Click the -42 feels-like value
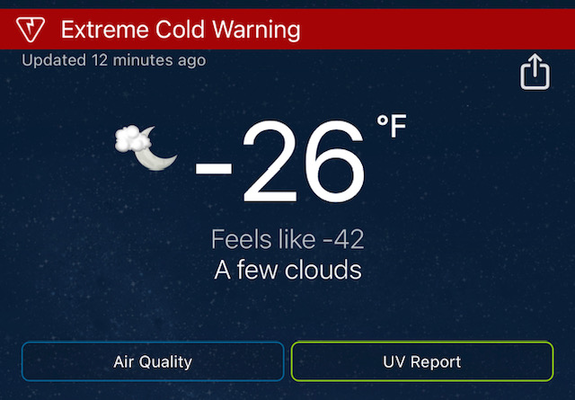 (x=344, y=239)
